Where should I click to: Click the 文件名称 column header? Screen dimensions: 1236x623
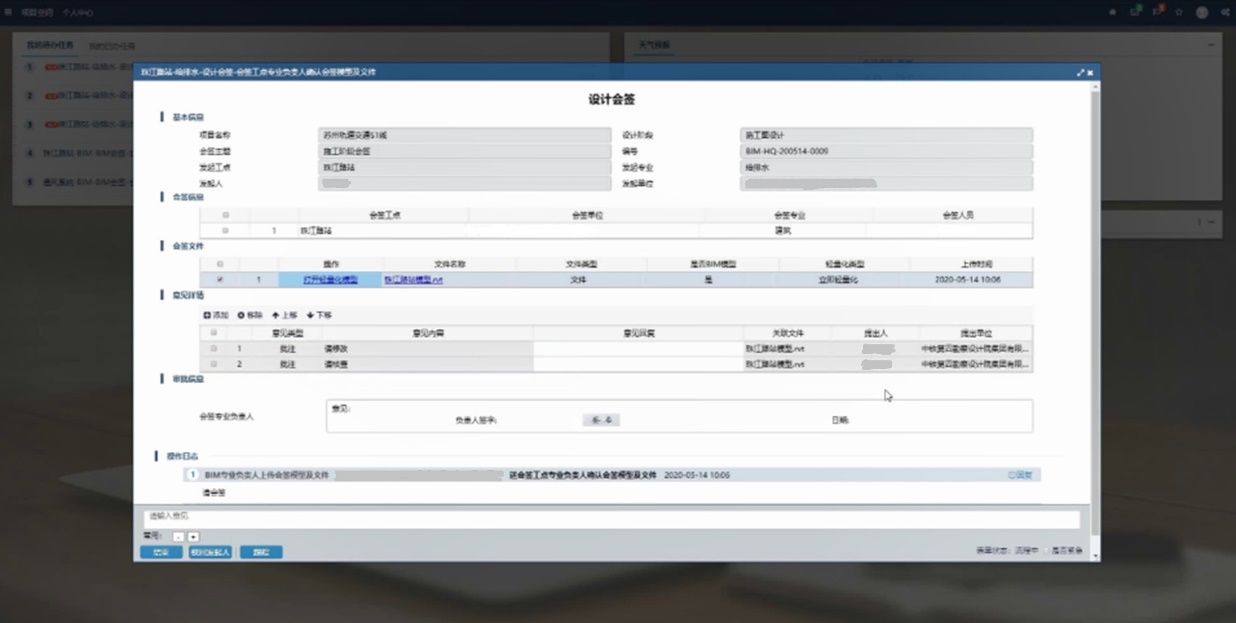[450, 264]
